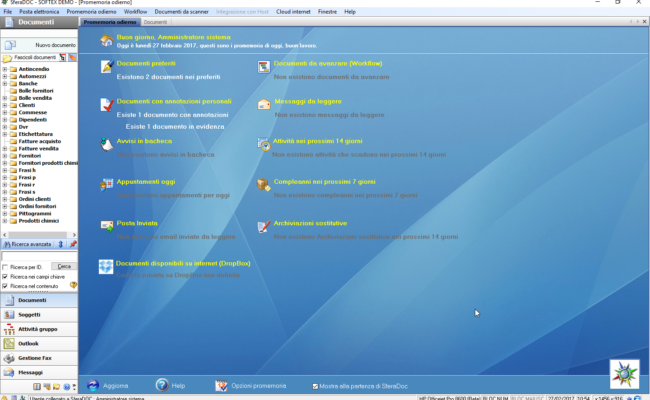Image resolution: width=650 pixels, height=400 pixels.
Task: Open the Soggetti section
Action: pyautogui.click(x=39, y=315)
